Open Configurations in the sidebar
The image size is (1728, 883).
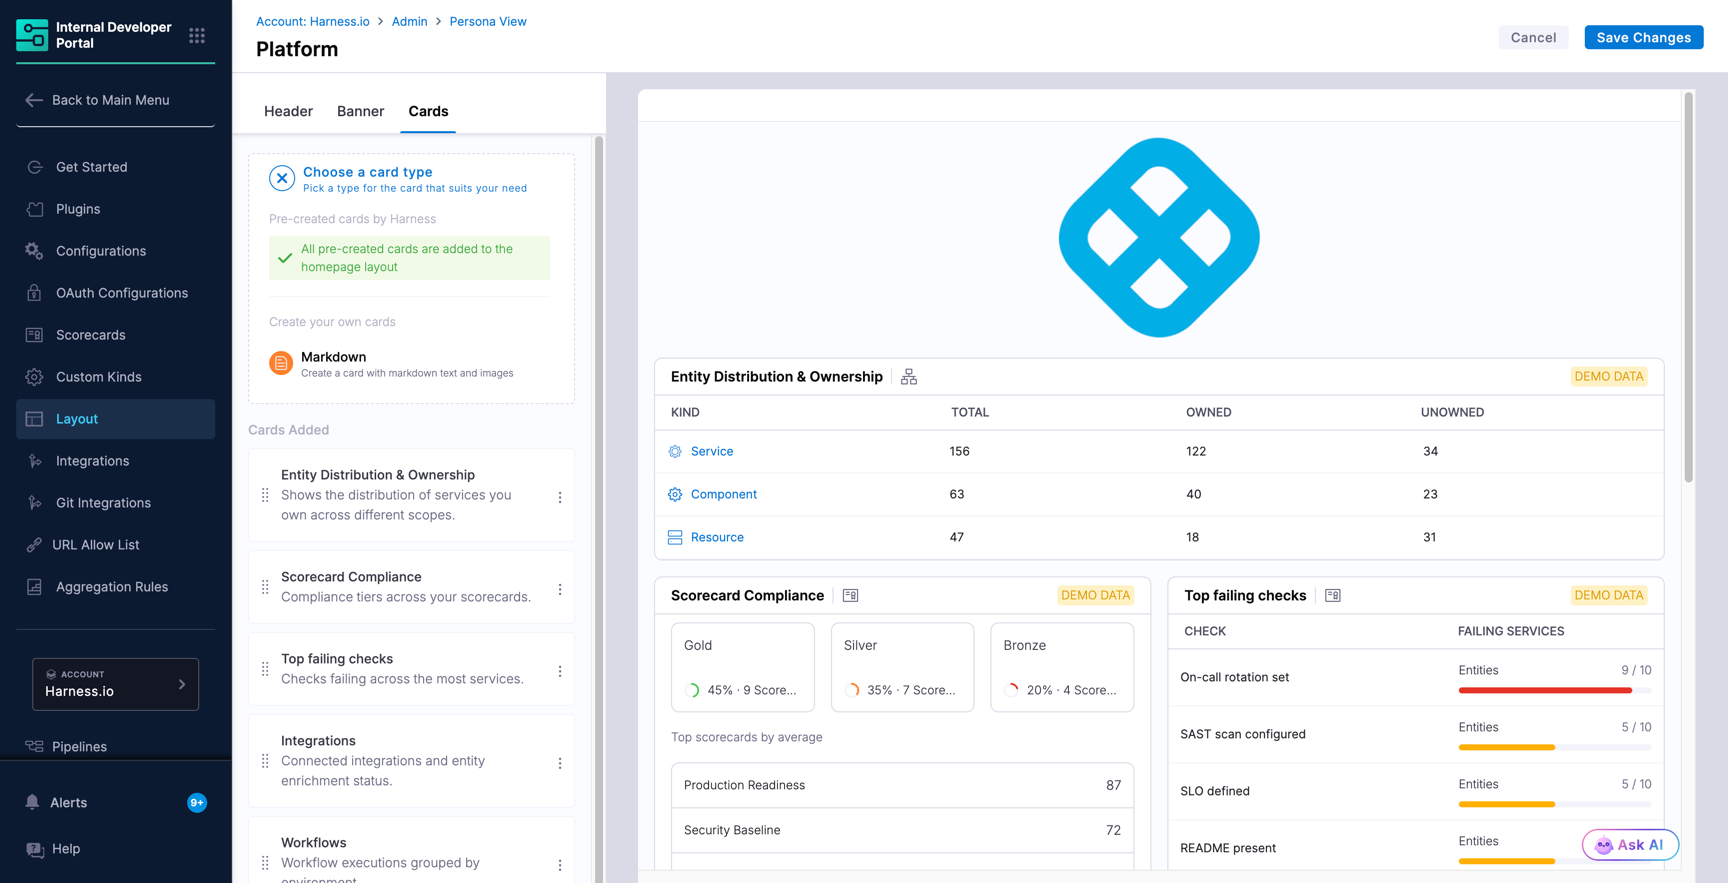(x=115, y=251)
